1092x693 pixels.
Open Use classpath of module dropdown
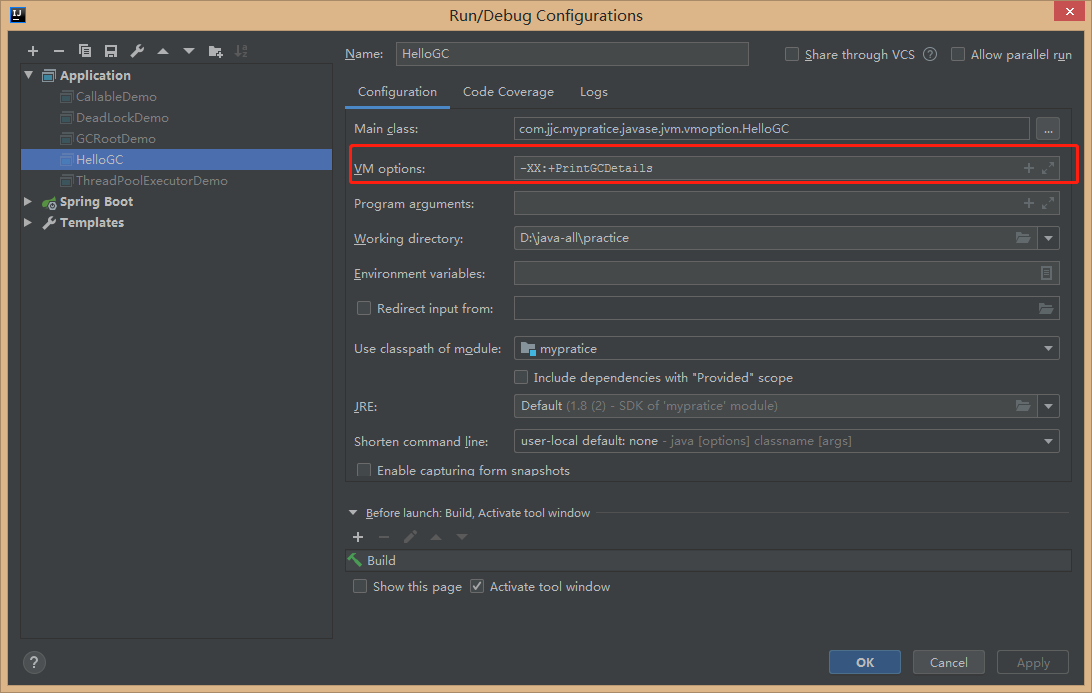pyautogui.click(x=1048, y=348)
